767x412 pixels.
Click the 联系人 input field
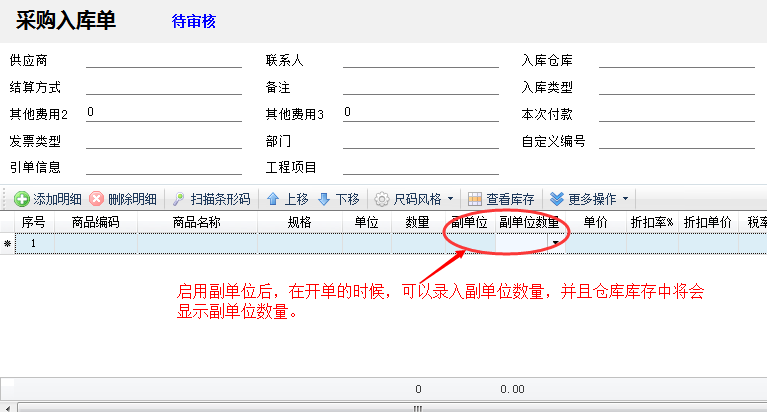[x=420, y=60]
